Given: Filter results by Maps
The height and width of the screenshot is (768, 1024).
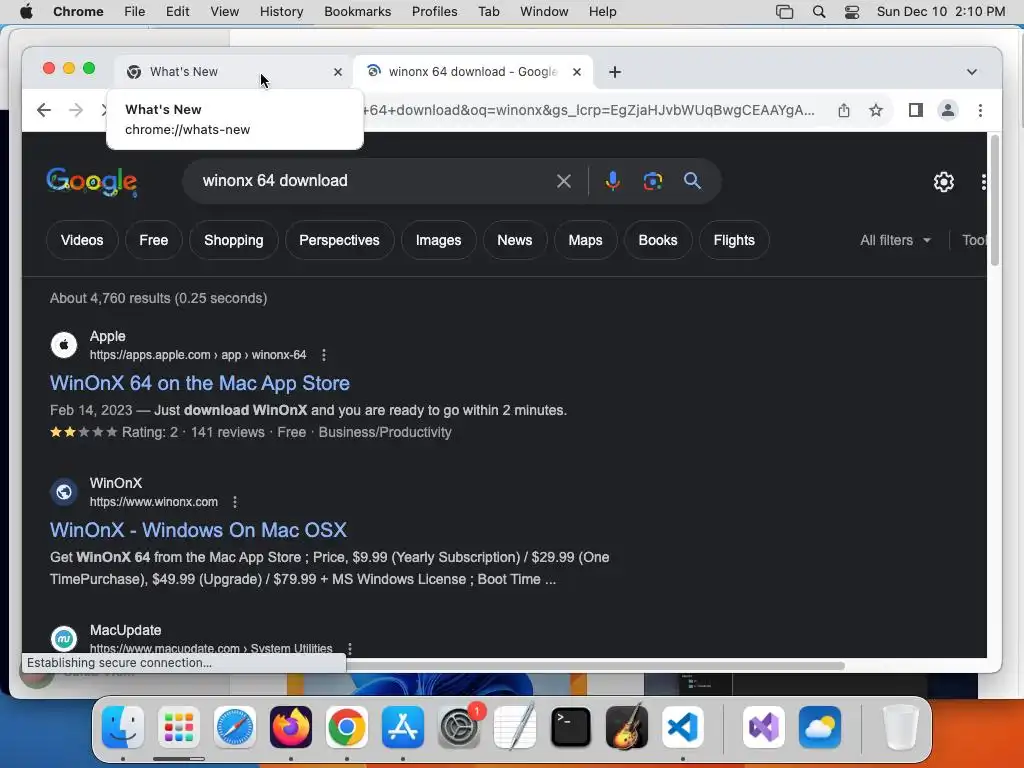Looking at the screenshot, I should click(x=585, y=240).
